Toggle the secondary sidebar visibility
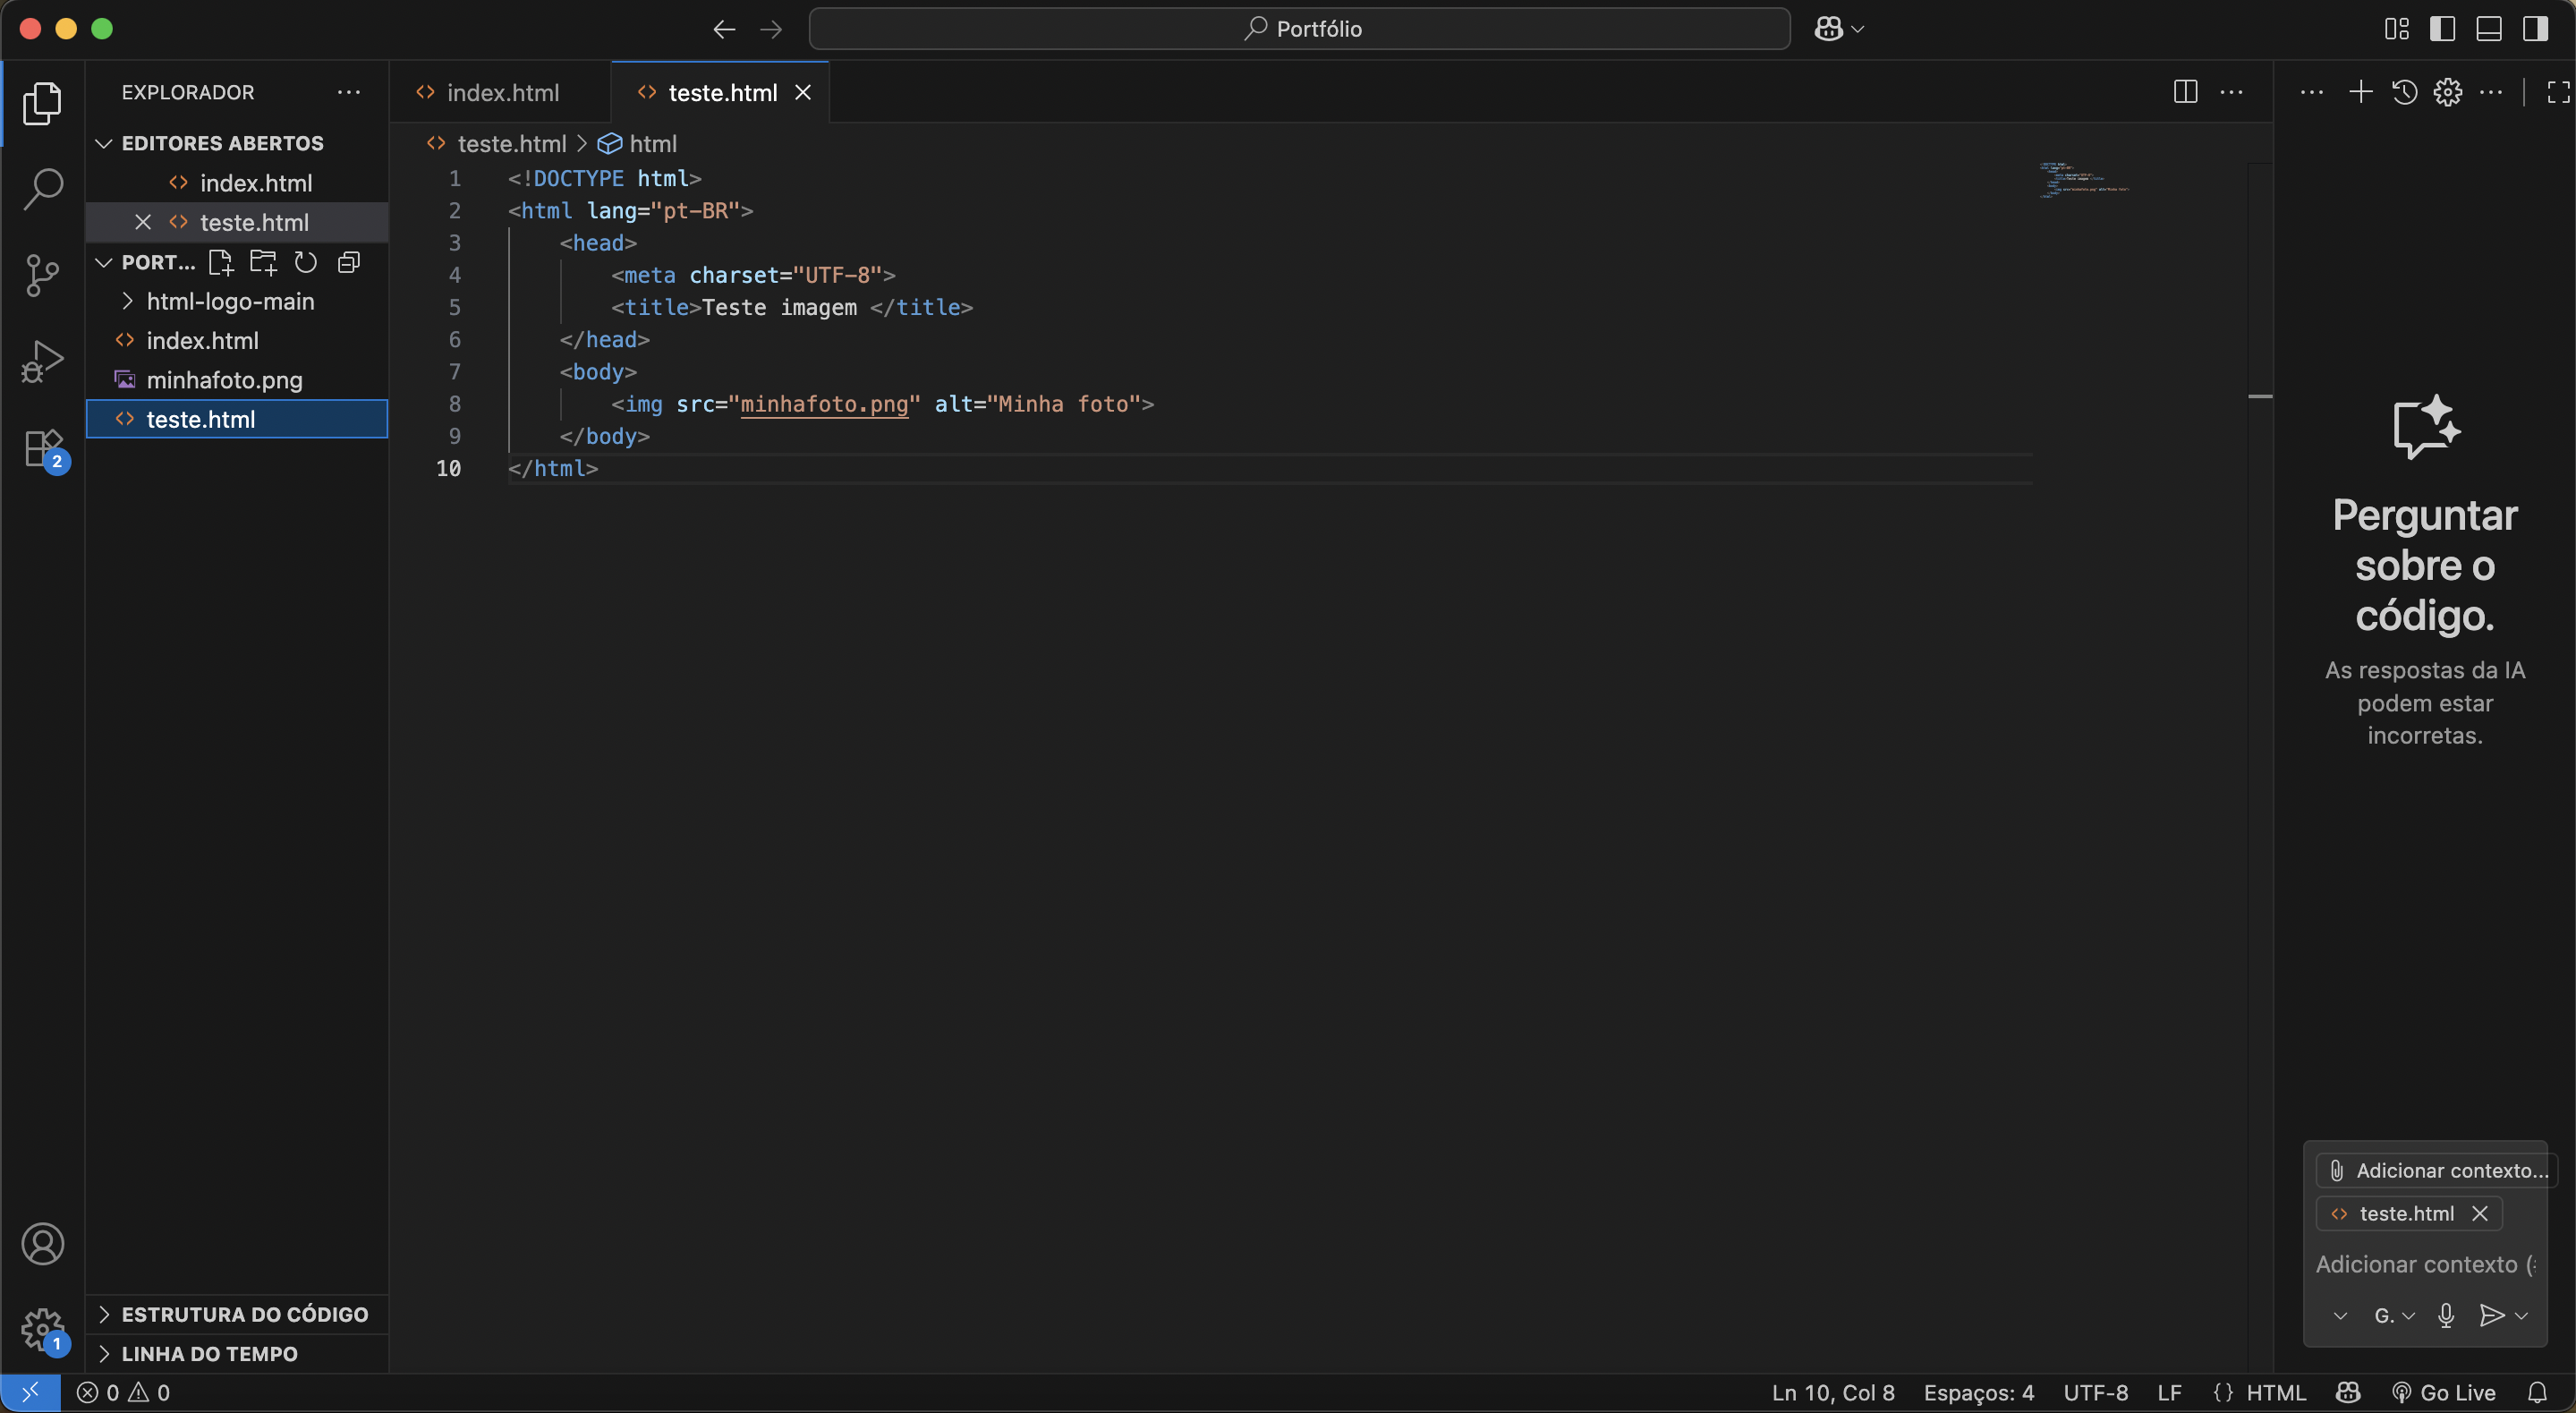The height and width of the screenshot is (1413, 2576). coord(2536,29)
